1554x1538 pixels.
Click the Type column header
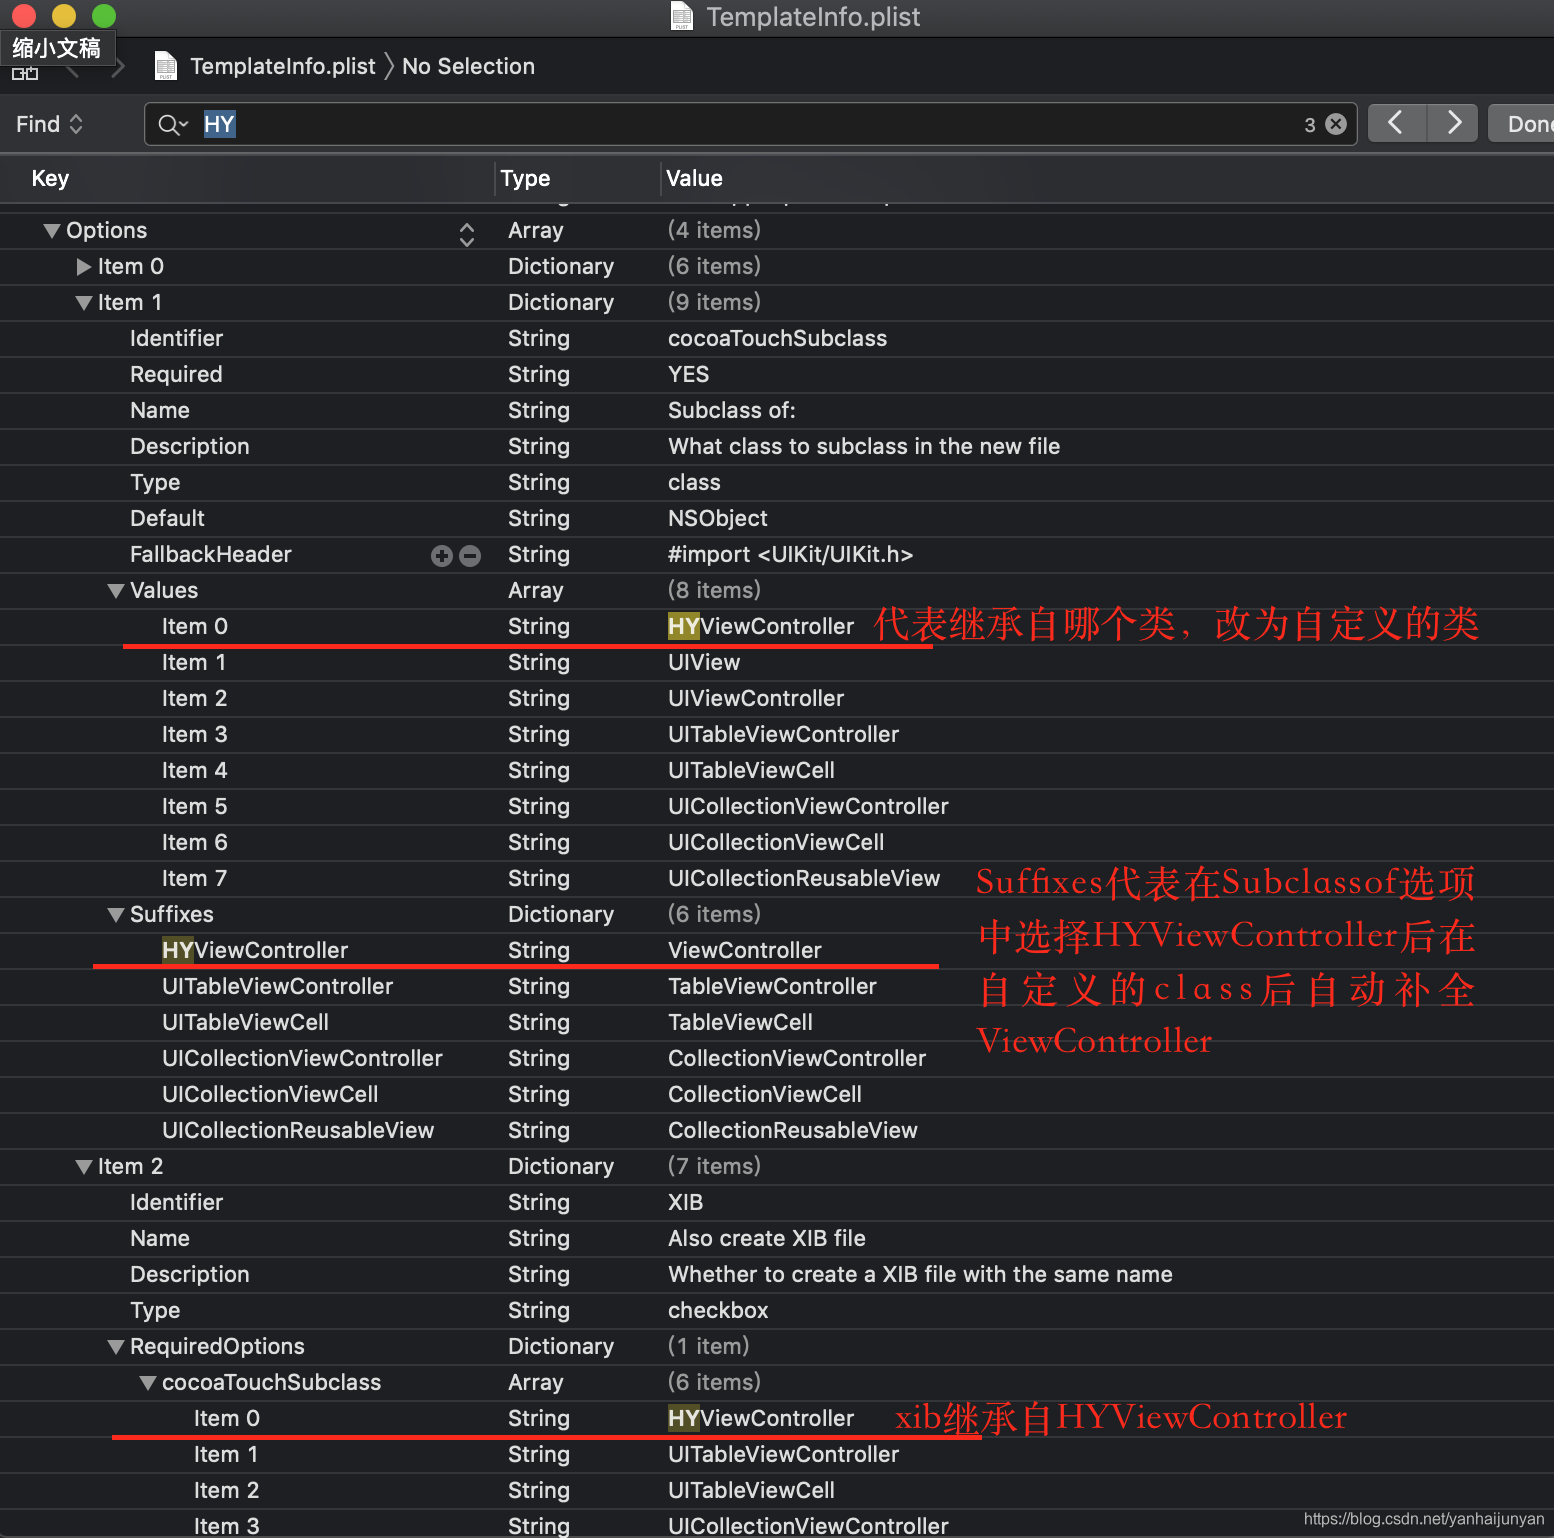pos(525,178)
